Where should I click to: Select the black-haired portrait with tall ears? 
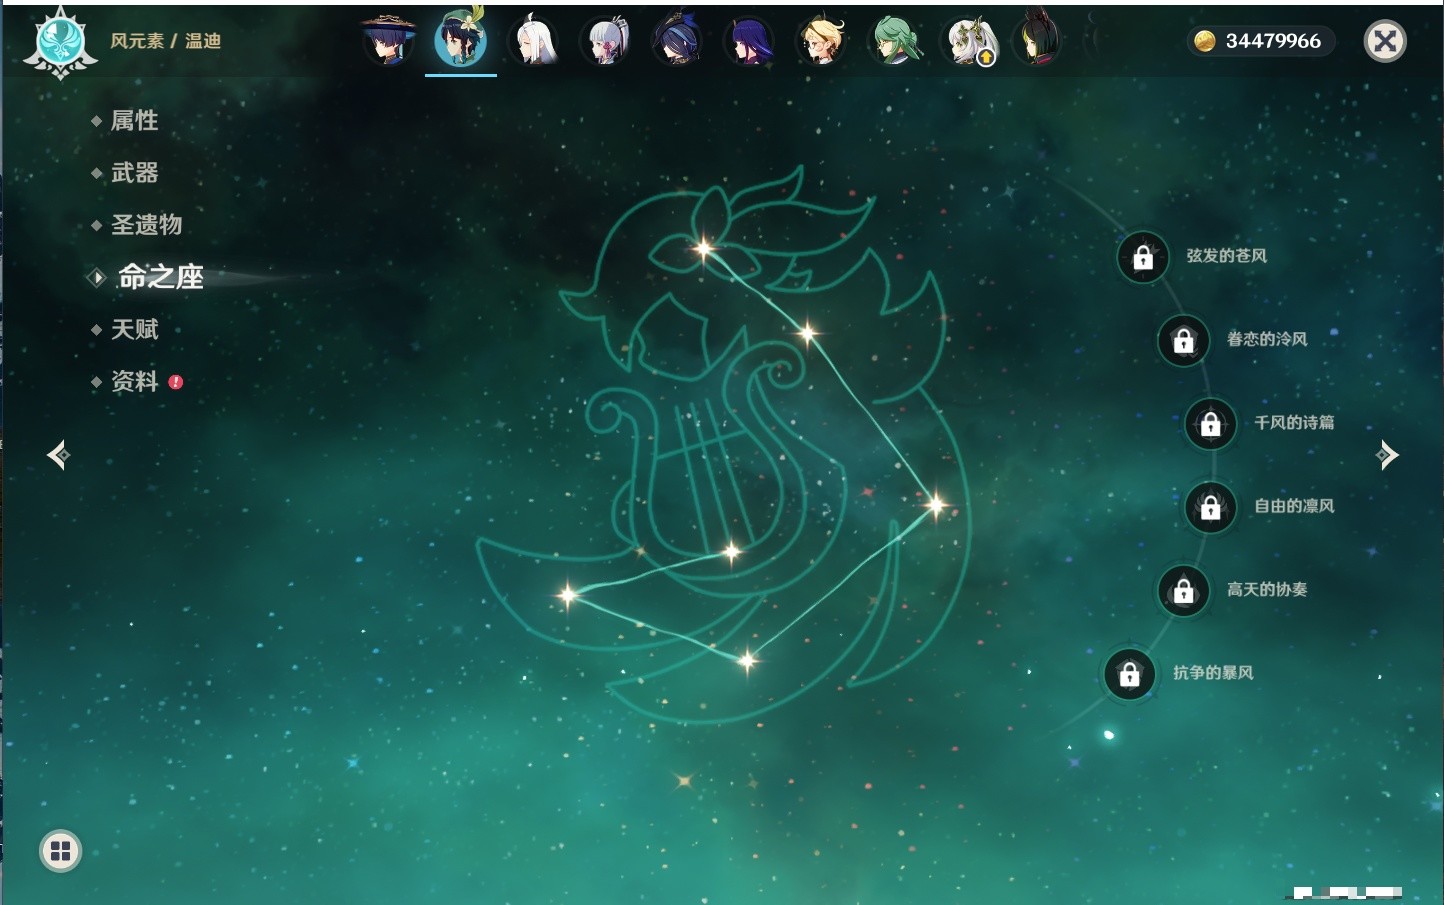point(1038,41)
